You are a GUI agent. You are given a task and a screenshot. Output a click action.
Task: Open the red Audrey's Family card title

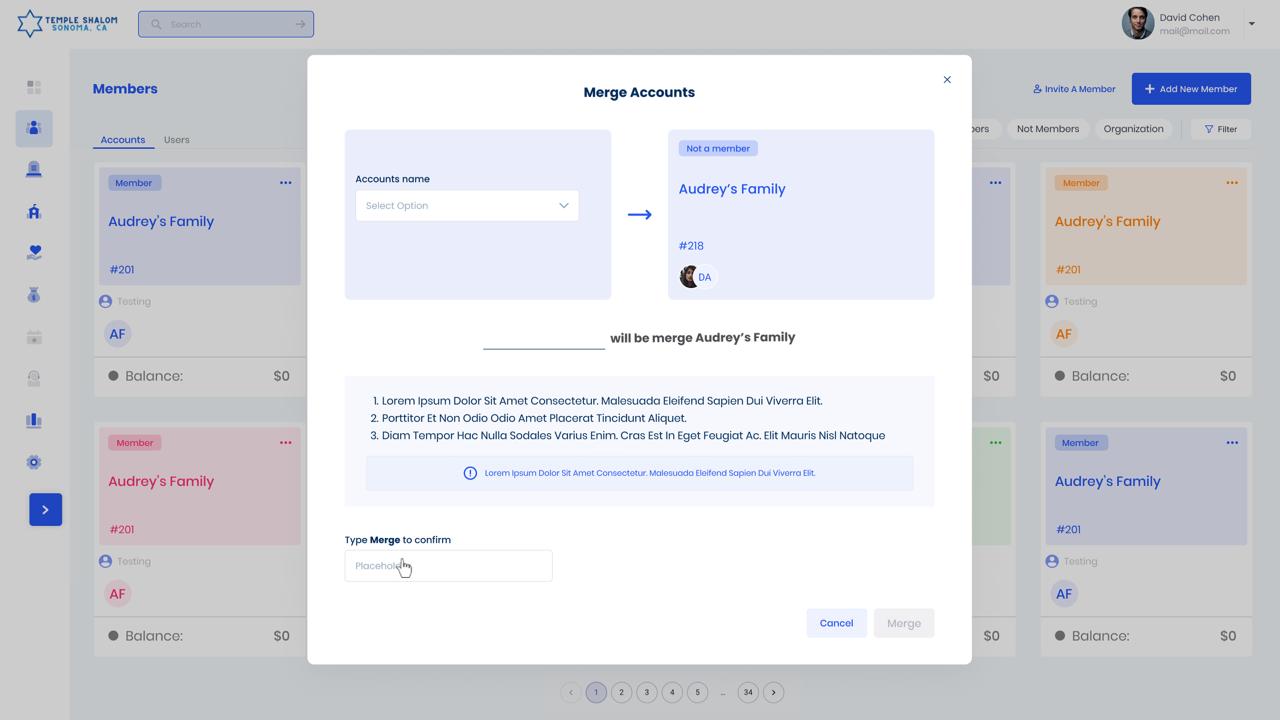point(161,482)
